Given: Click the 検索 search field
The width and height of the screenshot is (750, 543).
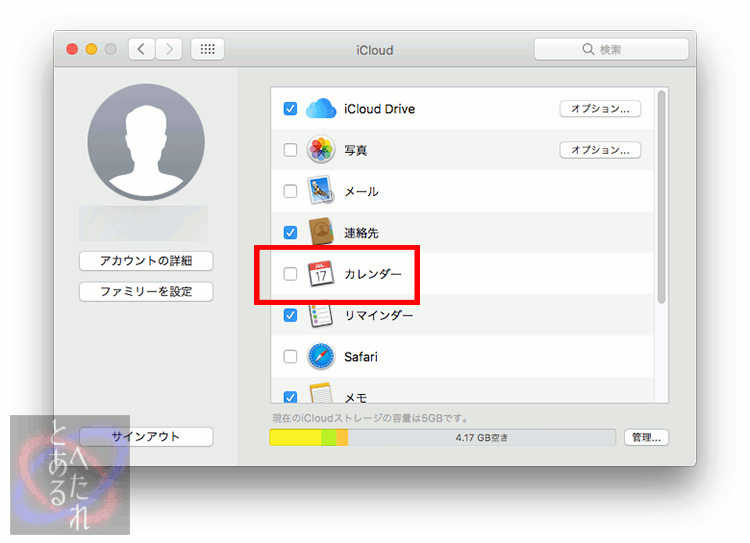Looking at the screenshot, I should pos(611,49).
